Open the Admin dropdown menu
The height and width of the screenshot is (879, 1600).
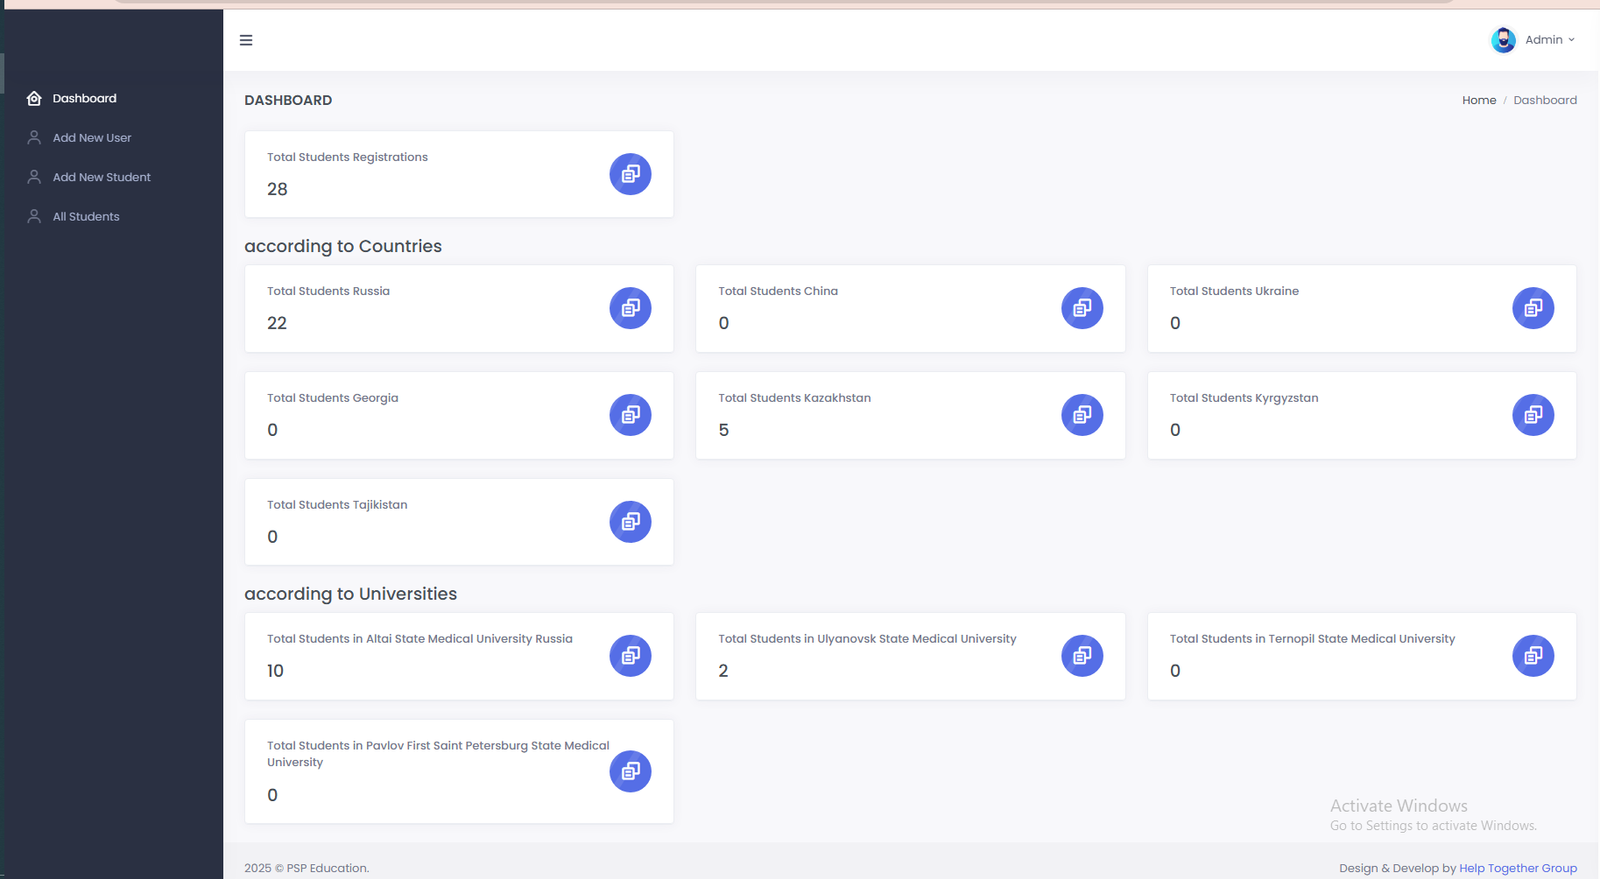(1549, 40)
